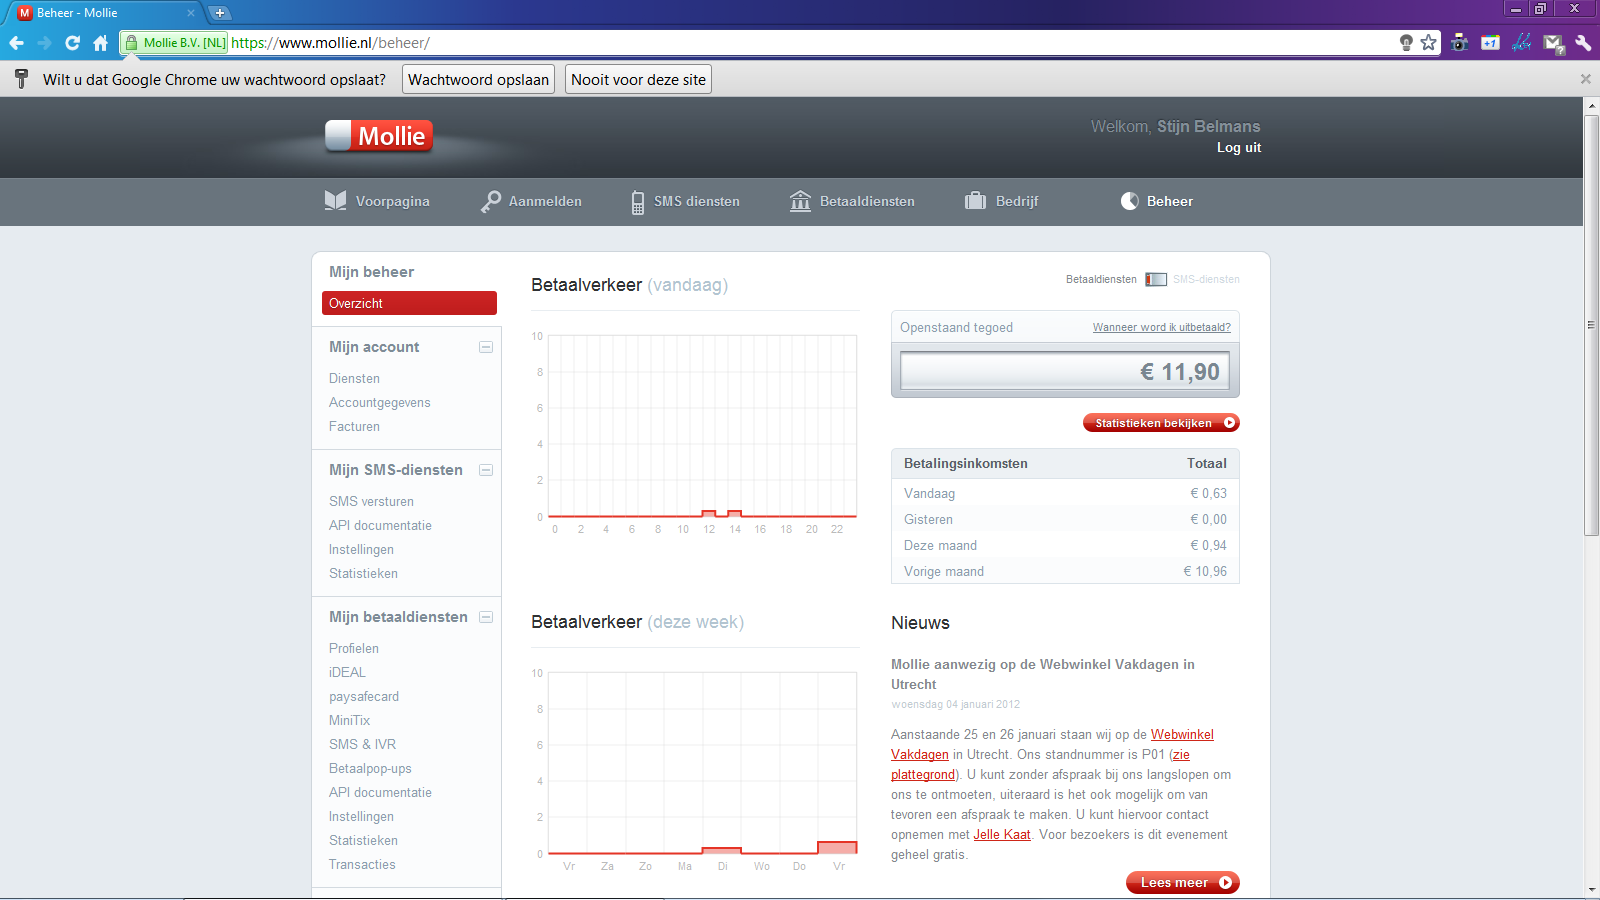The height and width of the screenshot is (900, 1600).
Task: Open MiniTix in sidebar
Action: [x=349, y=721]
